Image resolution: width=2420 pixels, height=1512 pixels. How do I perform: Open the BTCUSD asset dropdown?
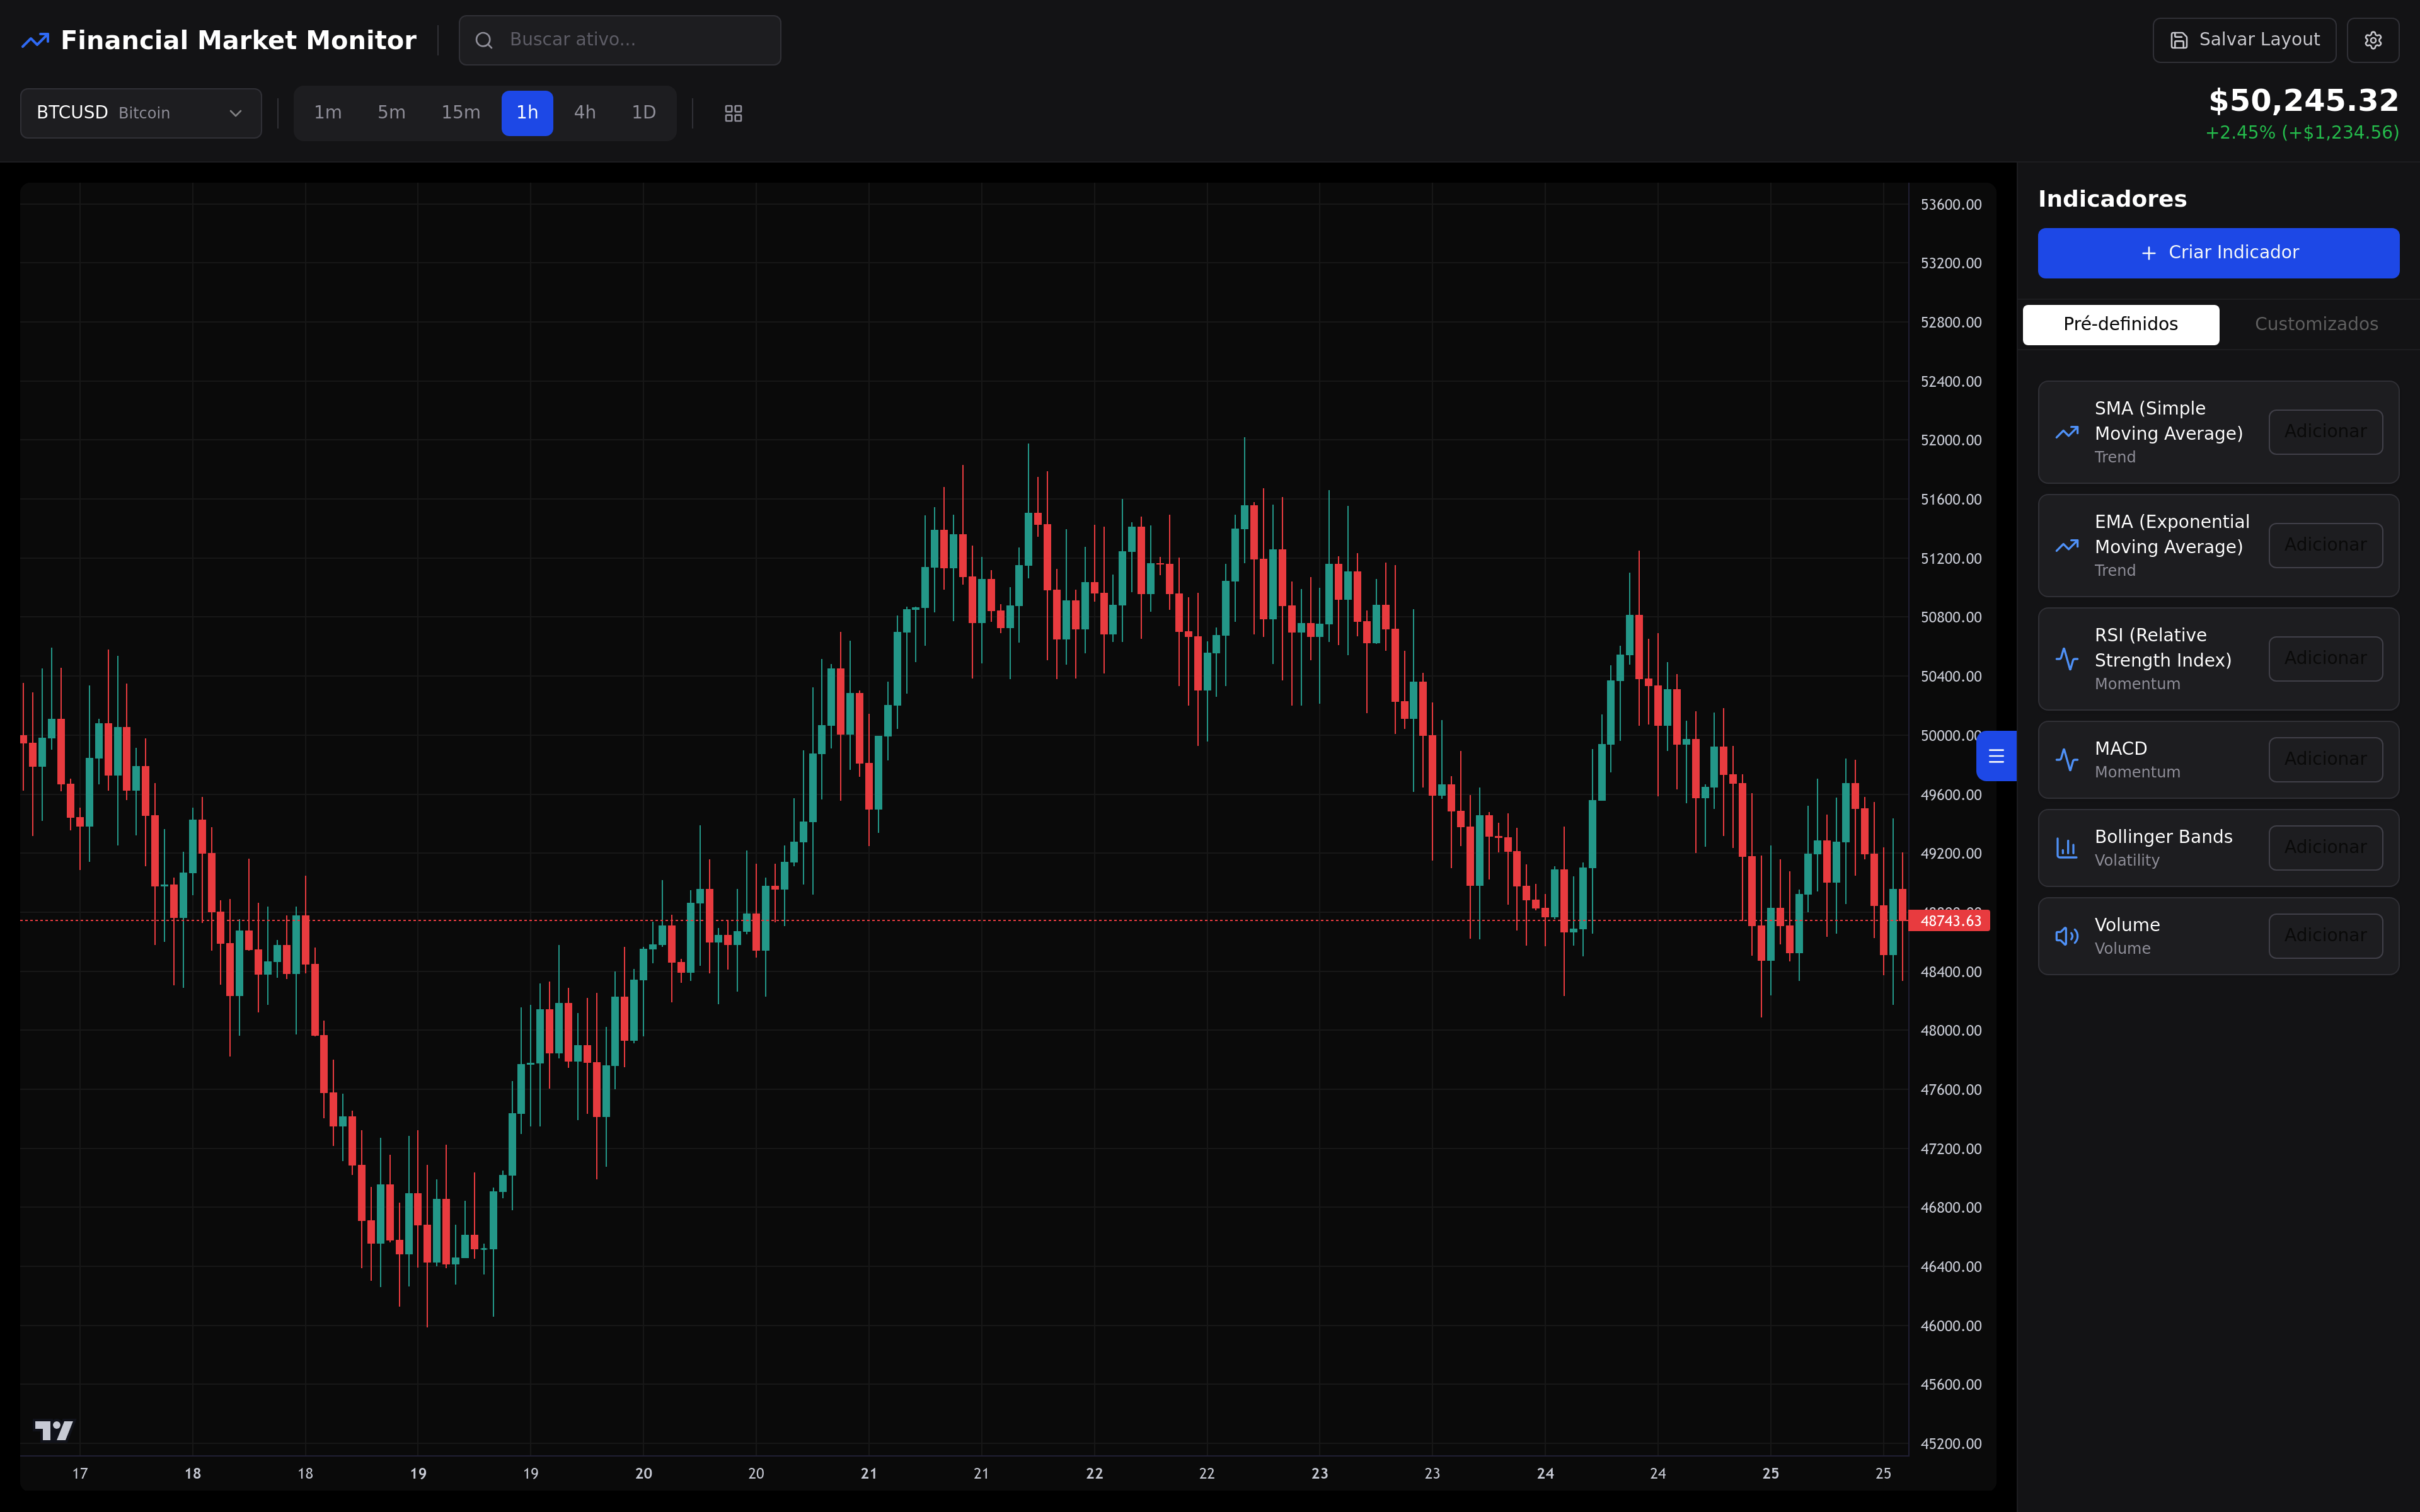coord(140,113)
